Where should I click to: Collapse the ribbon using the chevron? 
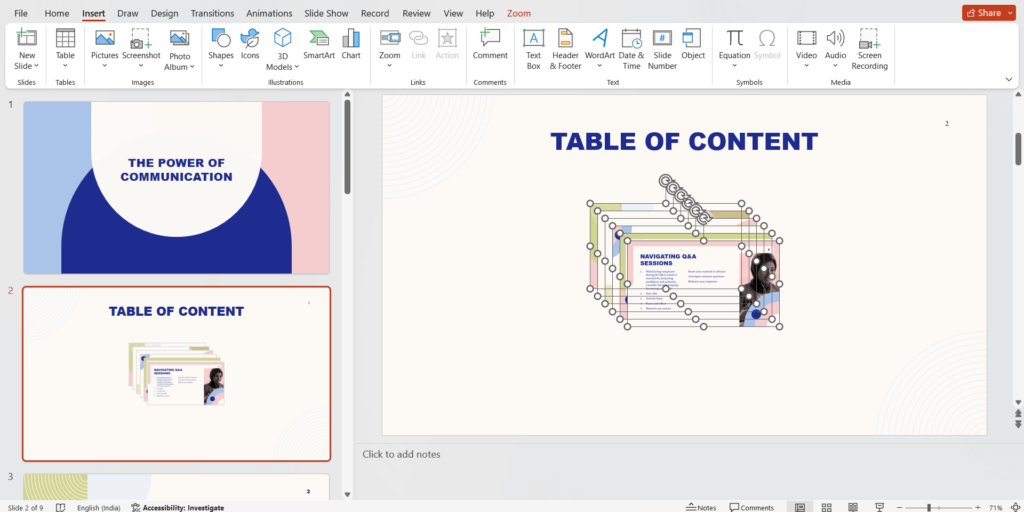[x=1009, y=79]
